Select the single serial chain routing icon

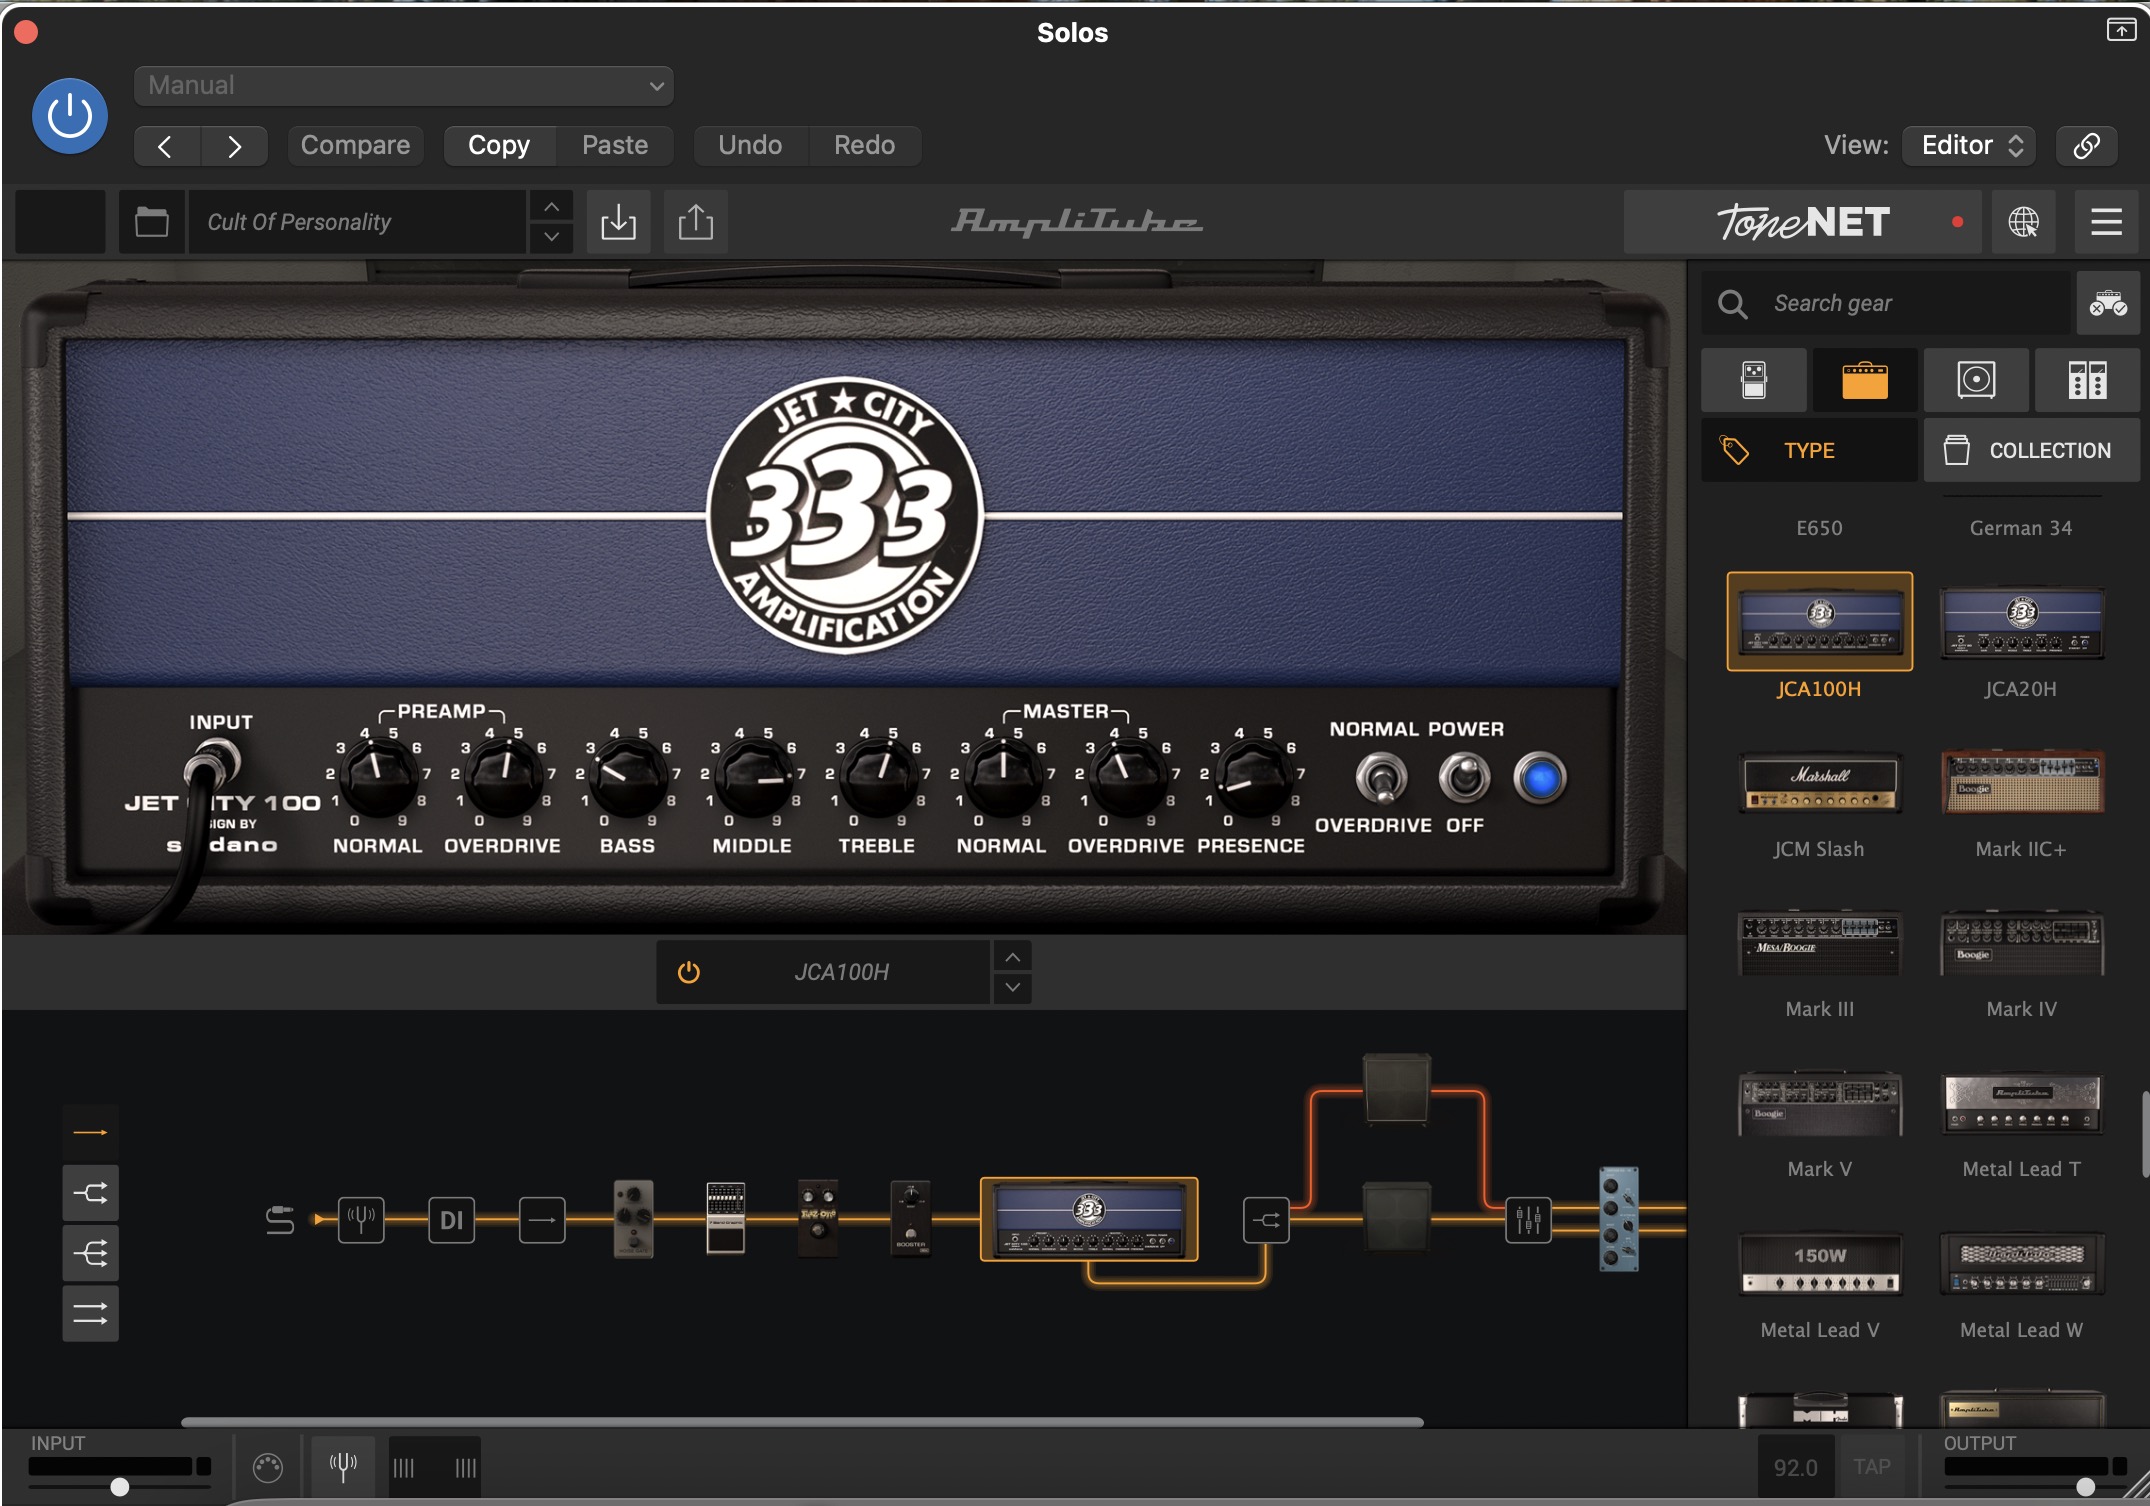point(91,1133)
